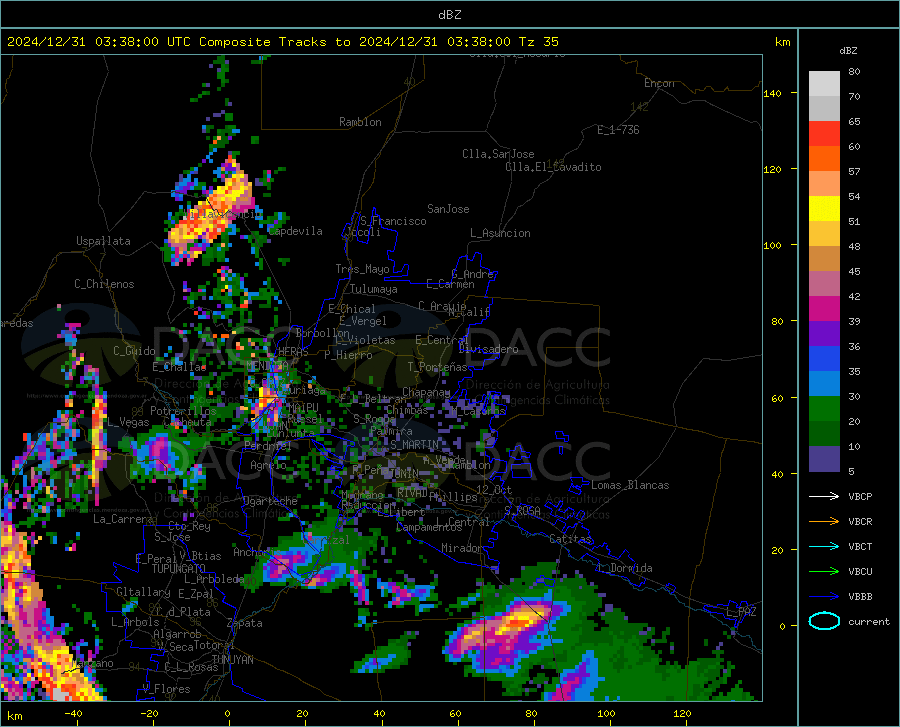Click the 20 dBZ green color swatch
900x727 pixels.
[824, 433]
